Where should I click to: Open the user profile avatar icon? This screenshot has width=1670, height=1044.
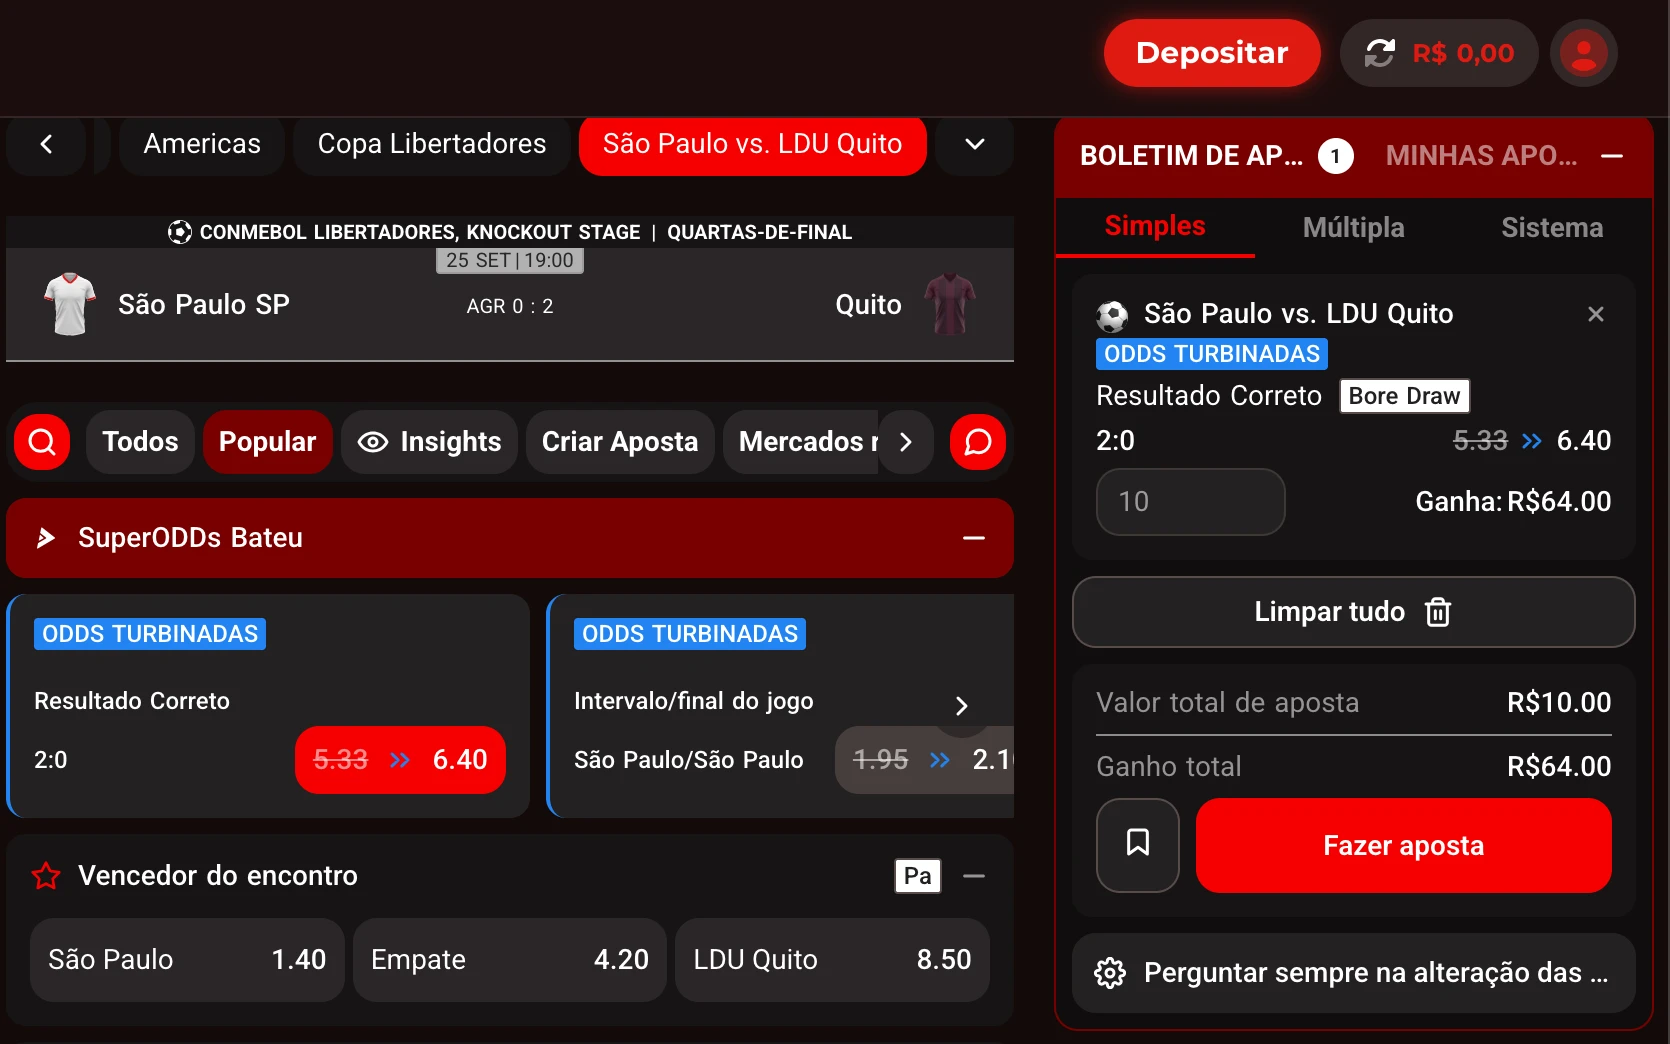point(1583,53)
